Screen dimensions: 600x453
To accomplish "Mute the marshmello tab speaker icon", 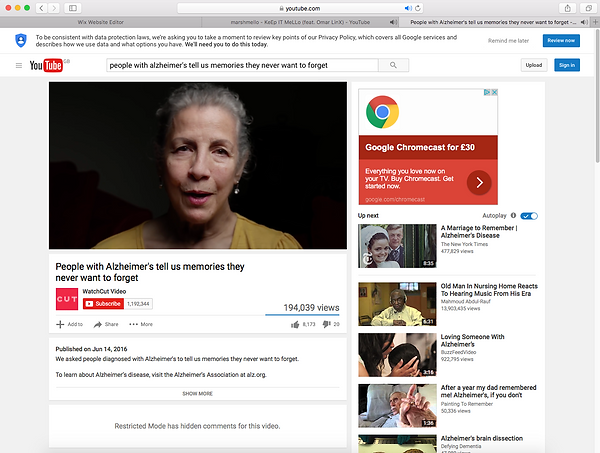I will (393, 22).
